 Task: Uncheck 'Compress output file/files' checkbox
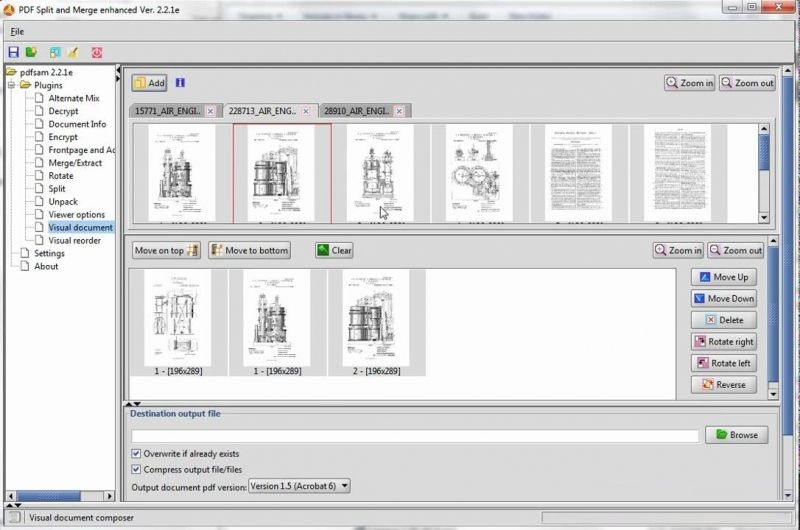(x=137, y=469)
